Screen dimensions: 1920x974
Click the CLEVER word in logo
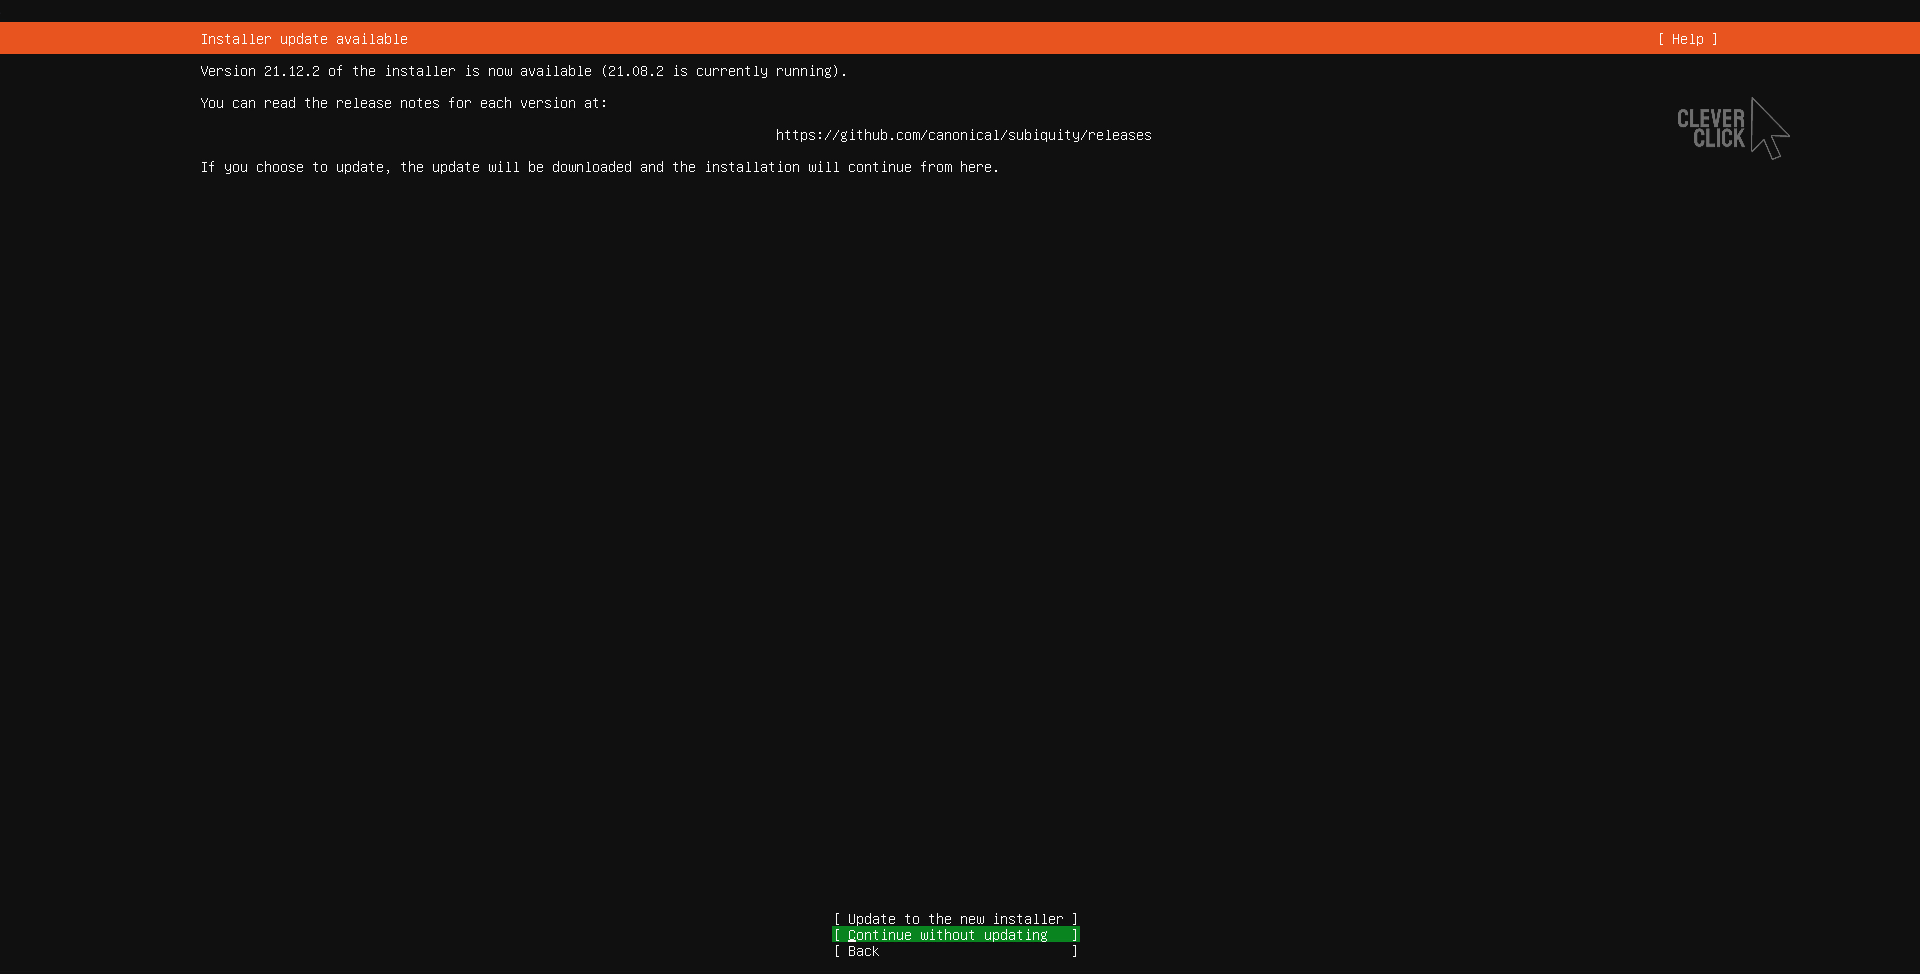[1710, 119]
